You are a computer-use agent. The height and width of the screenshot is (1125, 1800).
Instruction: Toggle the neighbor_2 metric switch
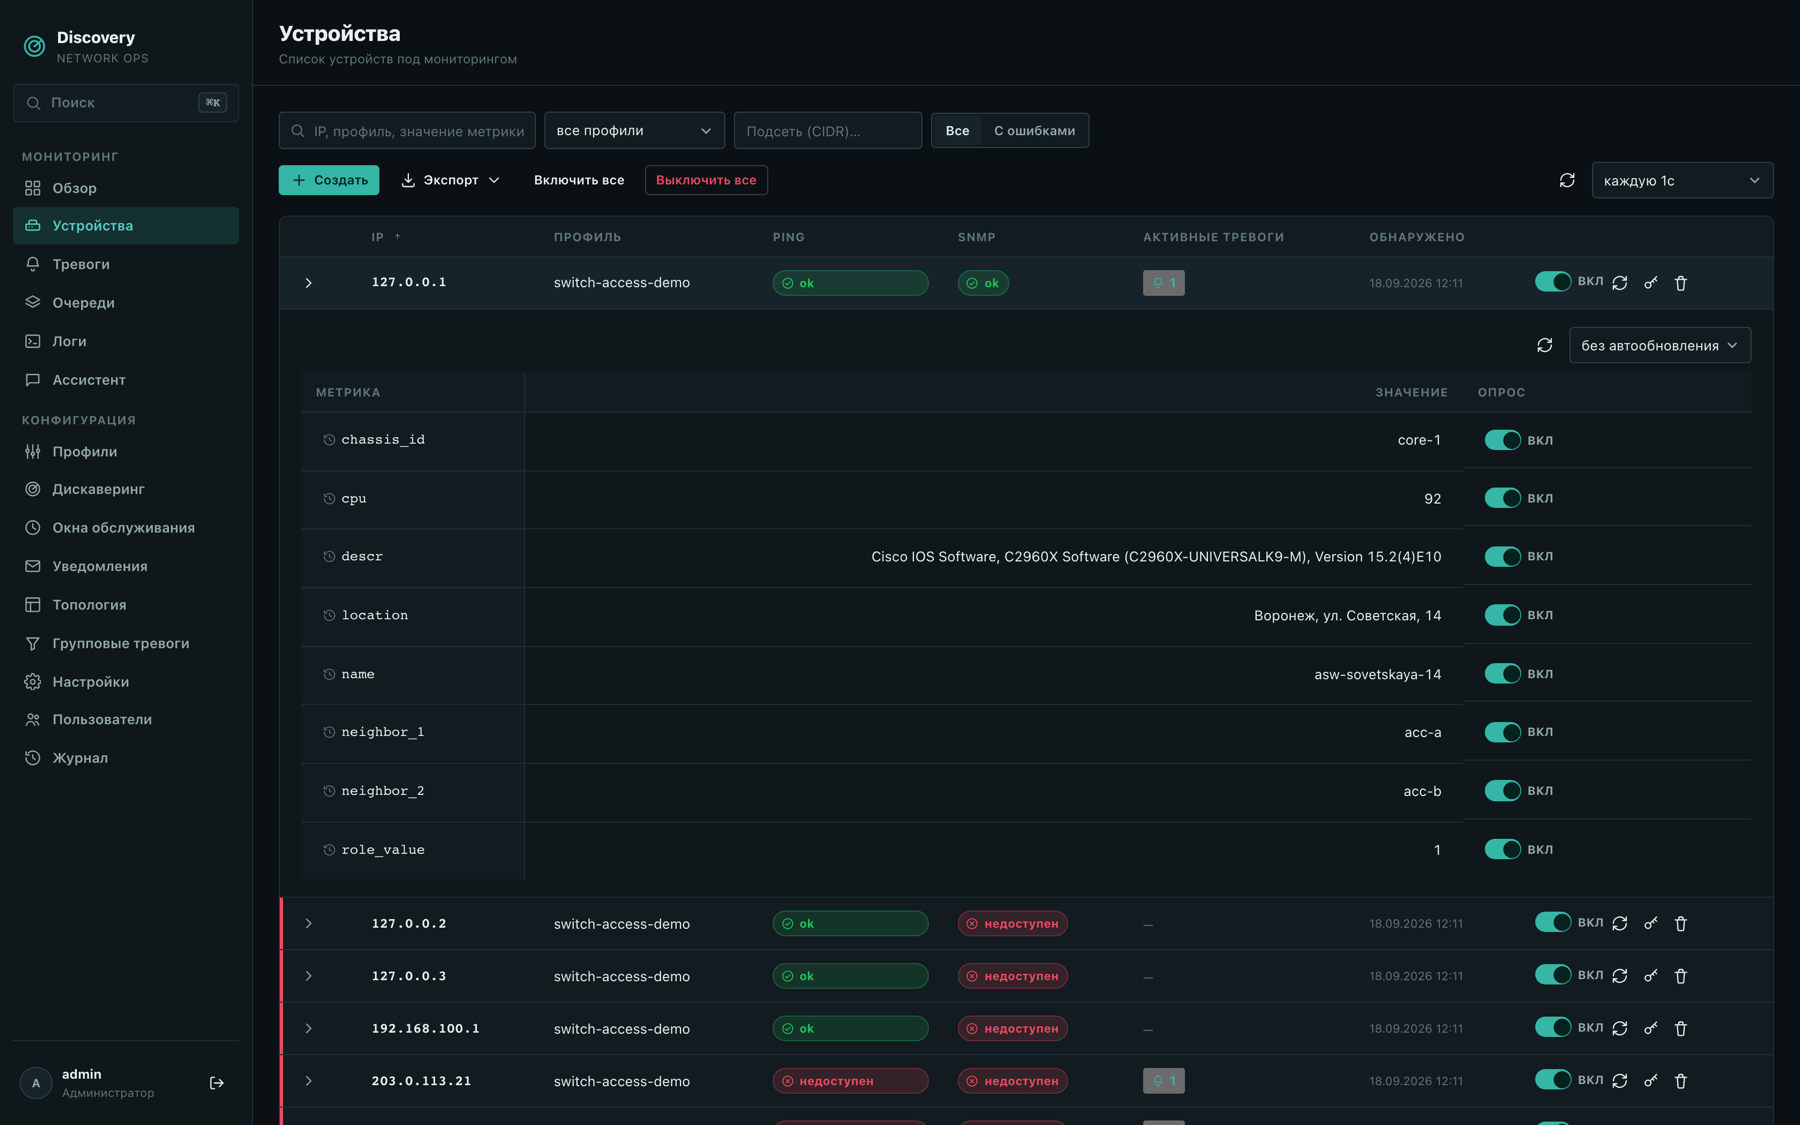1502,791
